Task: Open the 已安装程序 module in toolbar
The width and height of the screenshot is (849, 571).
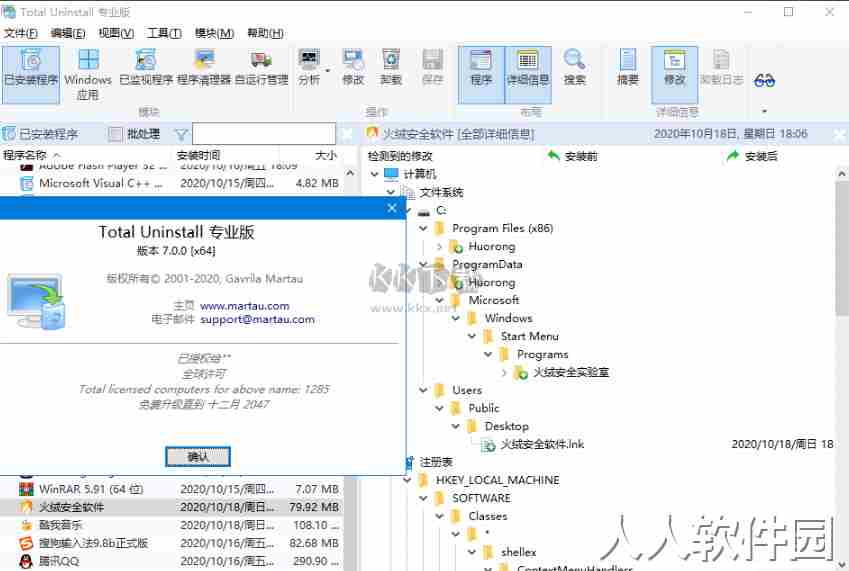Action: point(30,74)
